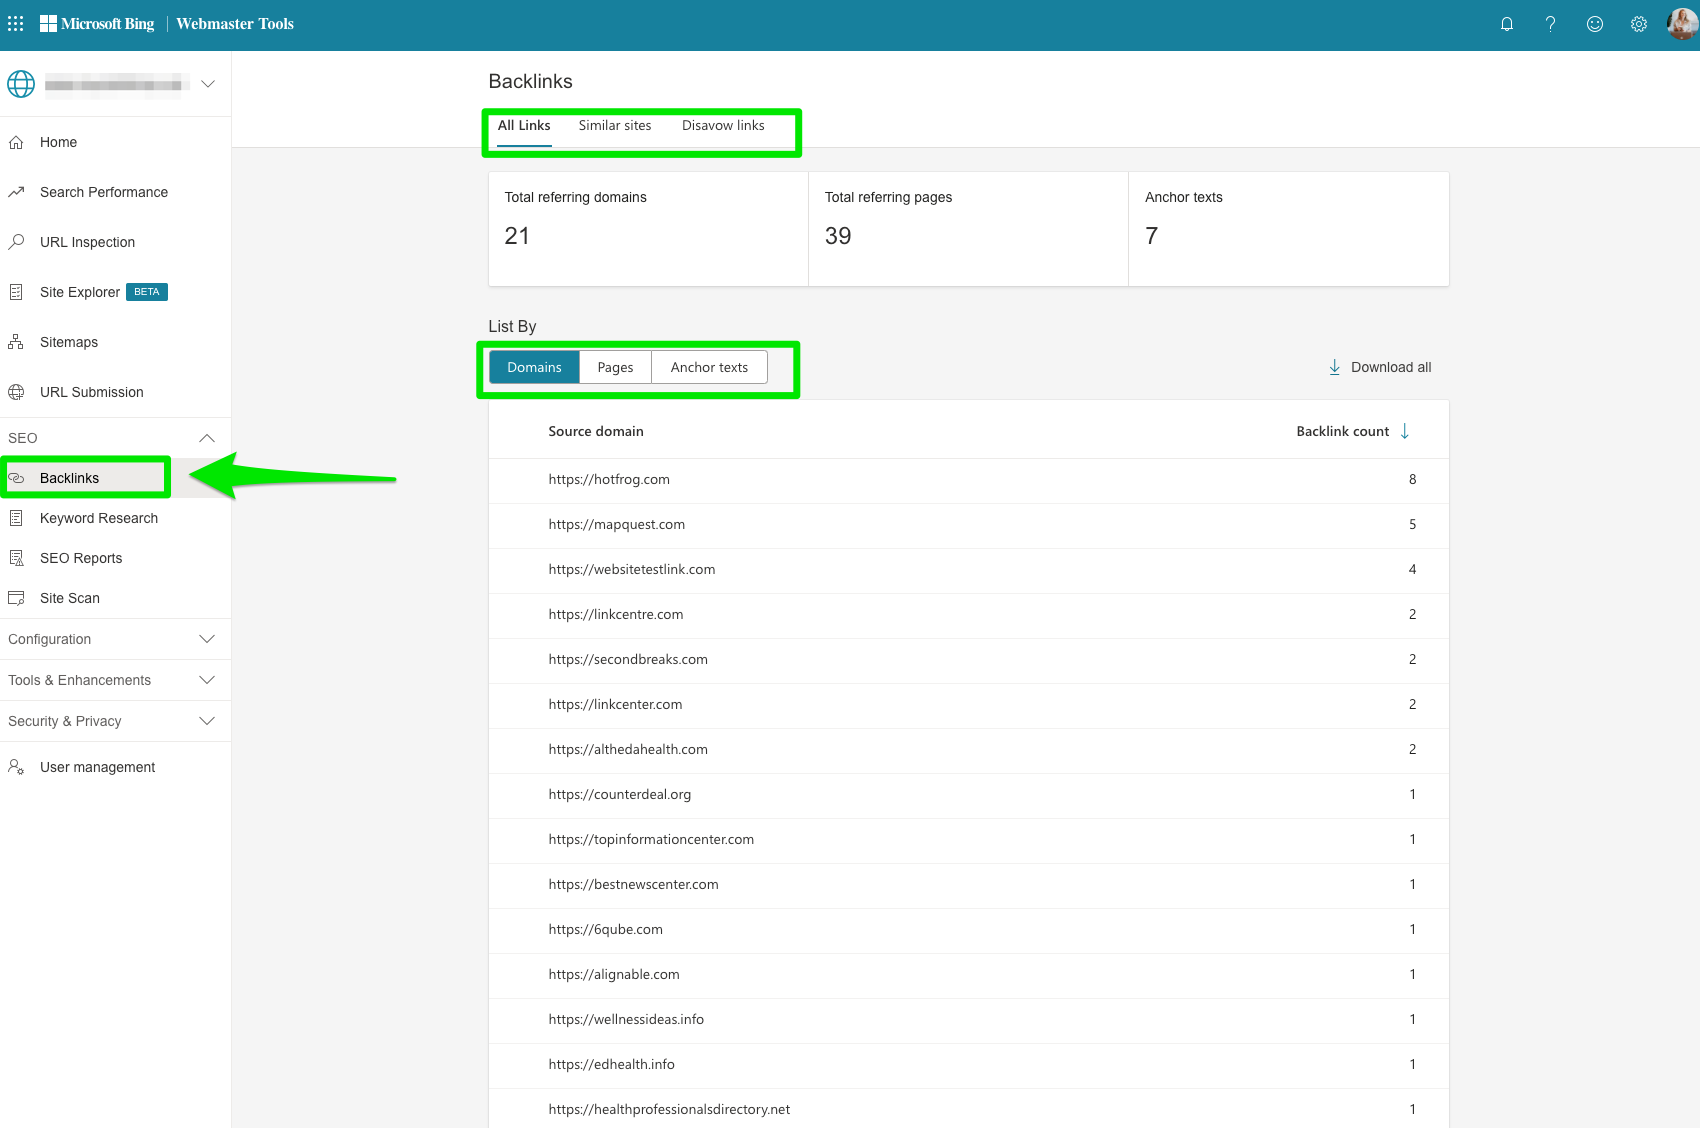The image size is (1700, 1128).
Task: Open the Site Explorer beta tool
Action: (x=79, y=292)
